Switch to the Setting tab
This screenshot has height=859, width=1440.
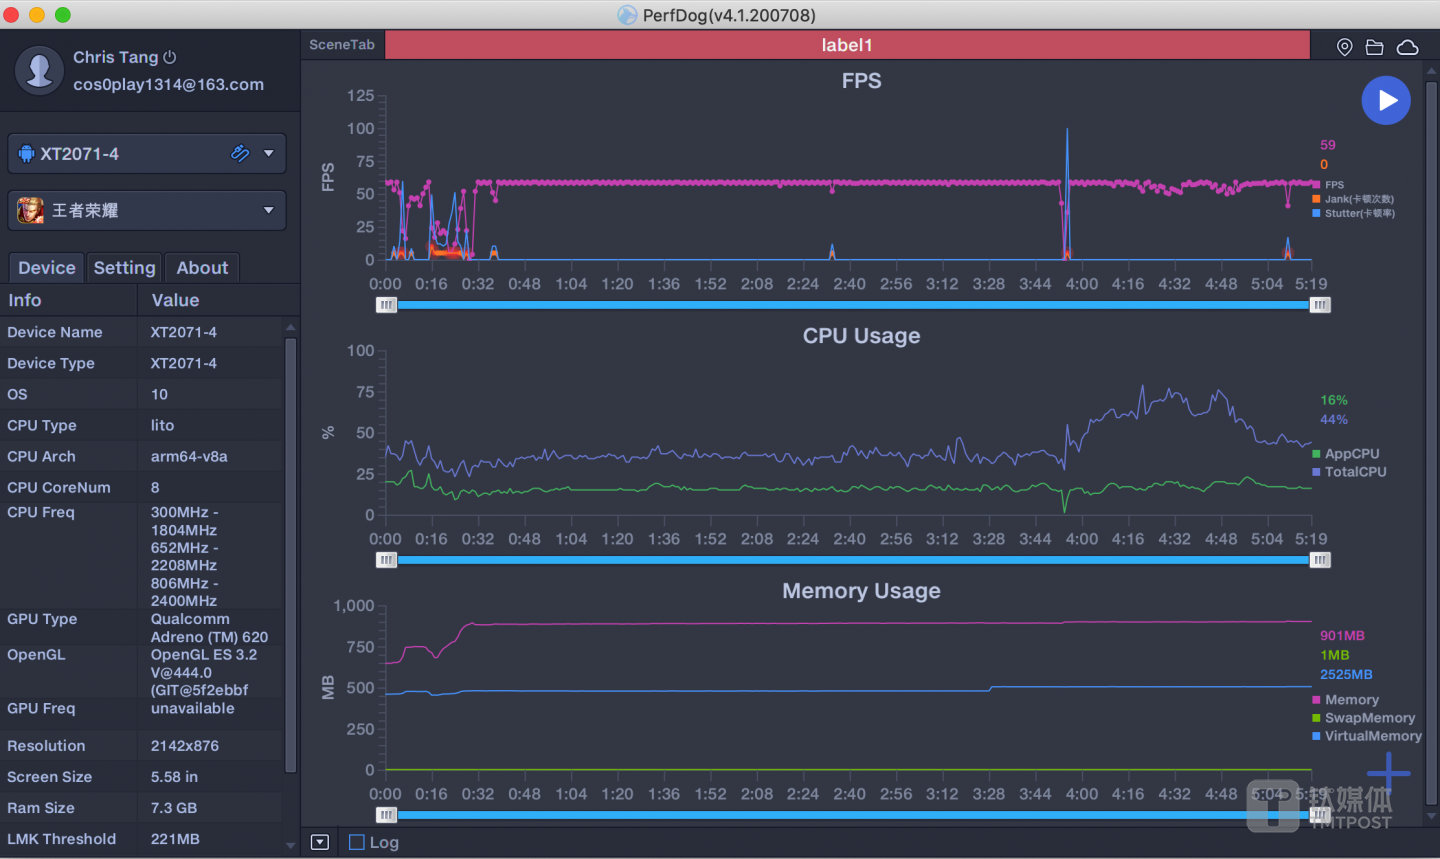click(124, 268)
